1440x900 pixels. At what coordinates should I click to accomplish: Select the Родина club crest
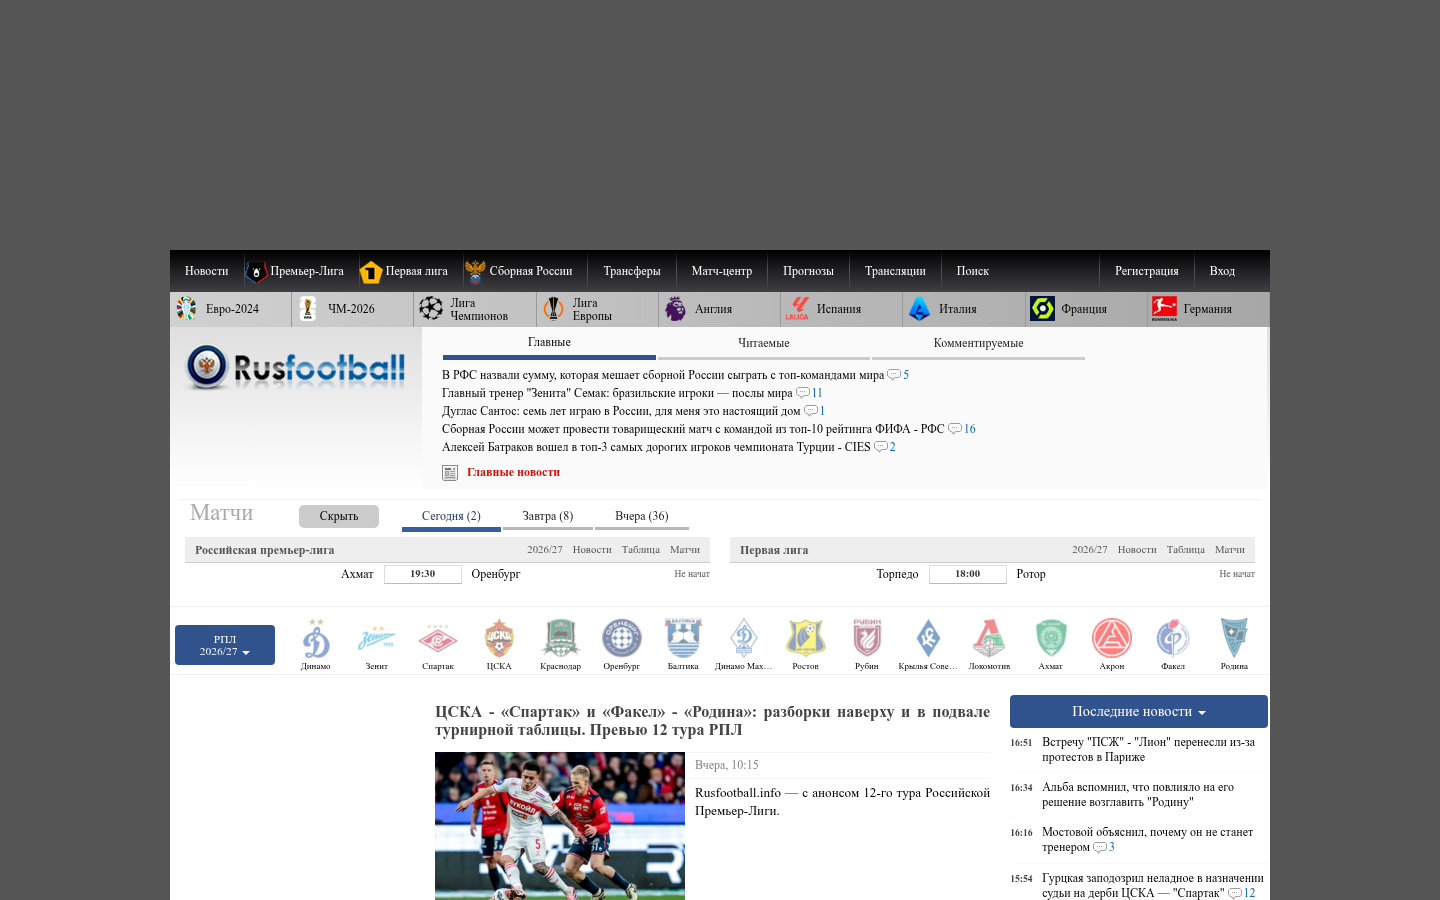pos(1234,638)
